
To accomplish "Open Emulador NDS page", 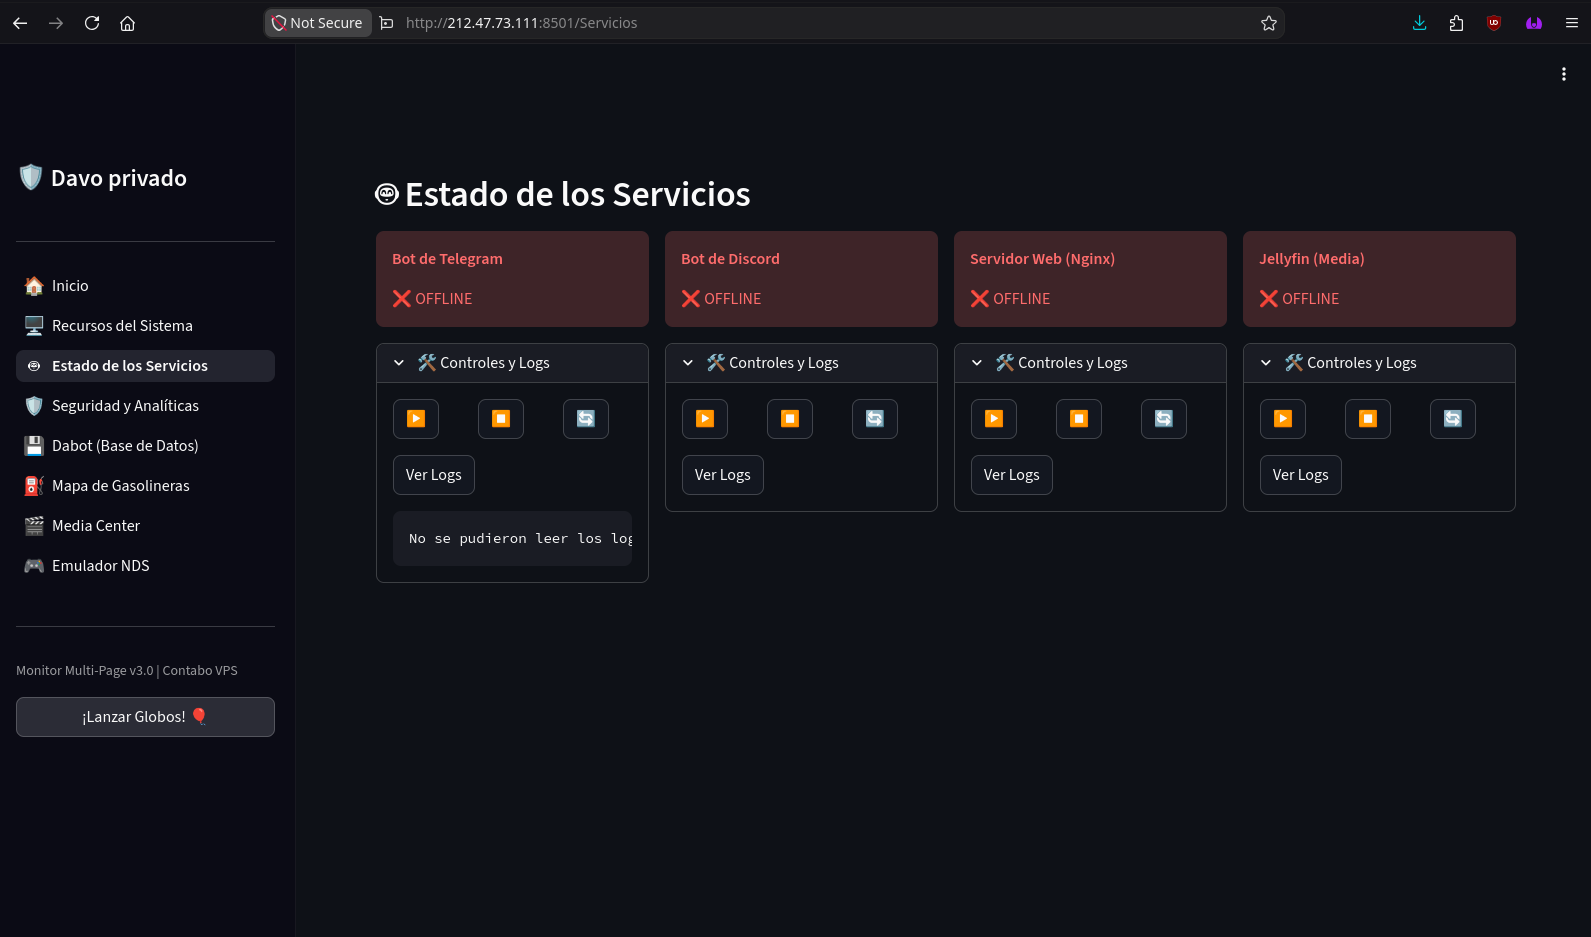I will [x=145, y=566].
